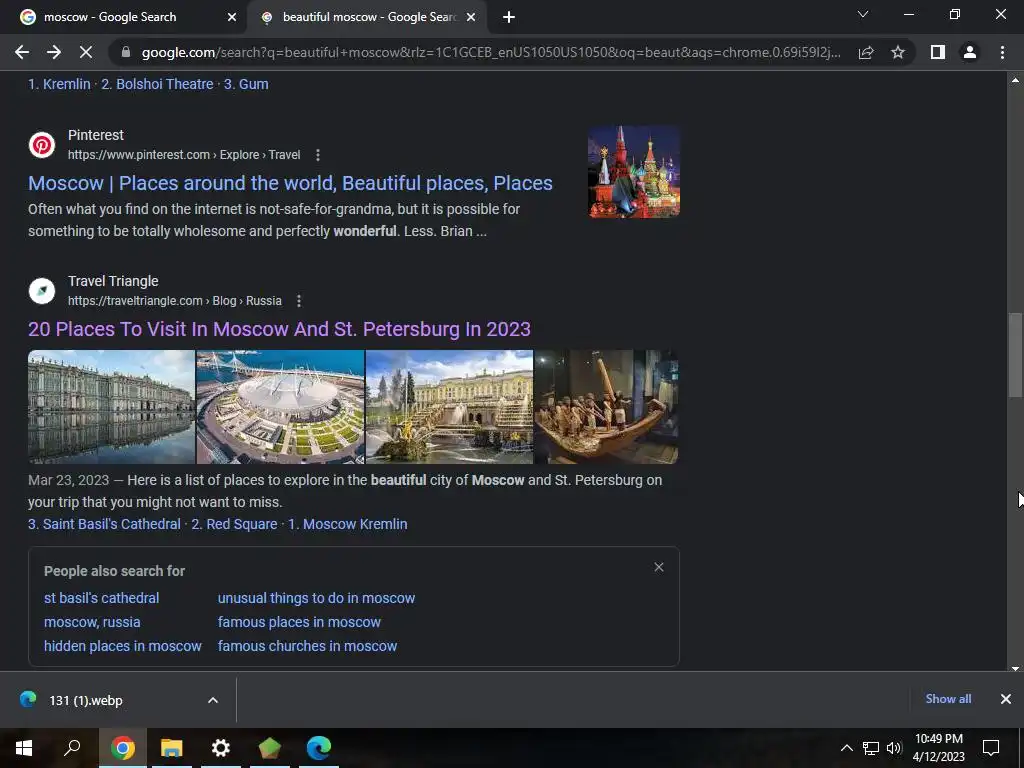The height and width of the screenshot is (768, 1024).
Task: Open the Pinterest Moscow thumbnail image
Action: click(x=634, y=172)
